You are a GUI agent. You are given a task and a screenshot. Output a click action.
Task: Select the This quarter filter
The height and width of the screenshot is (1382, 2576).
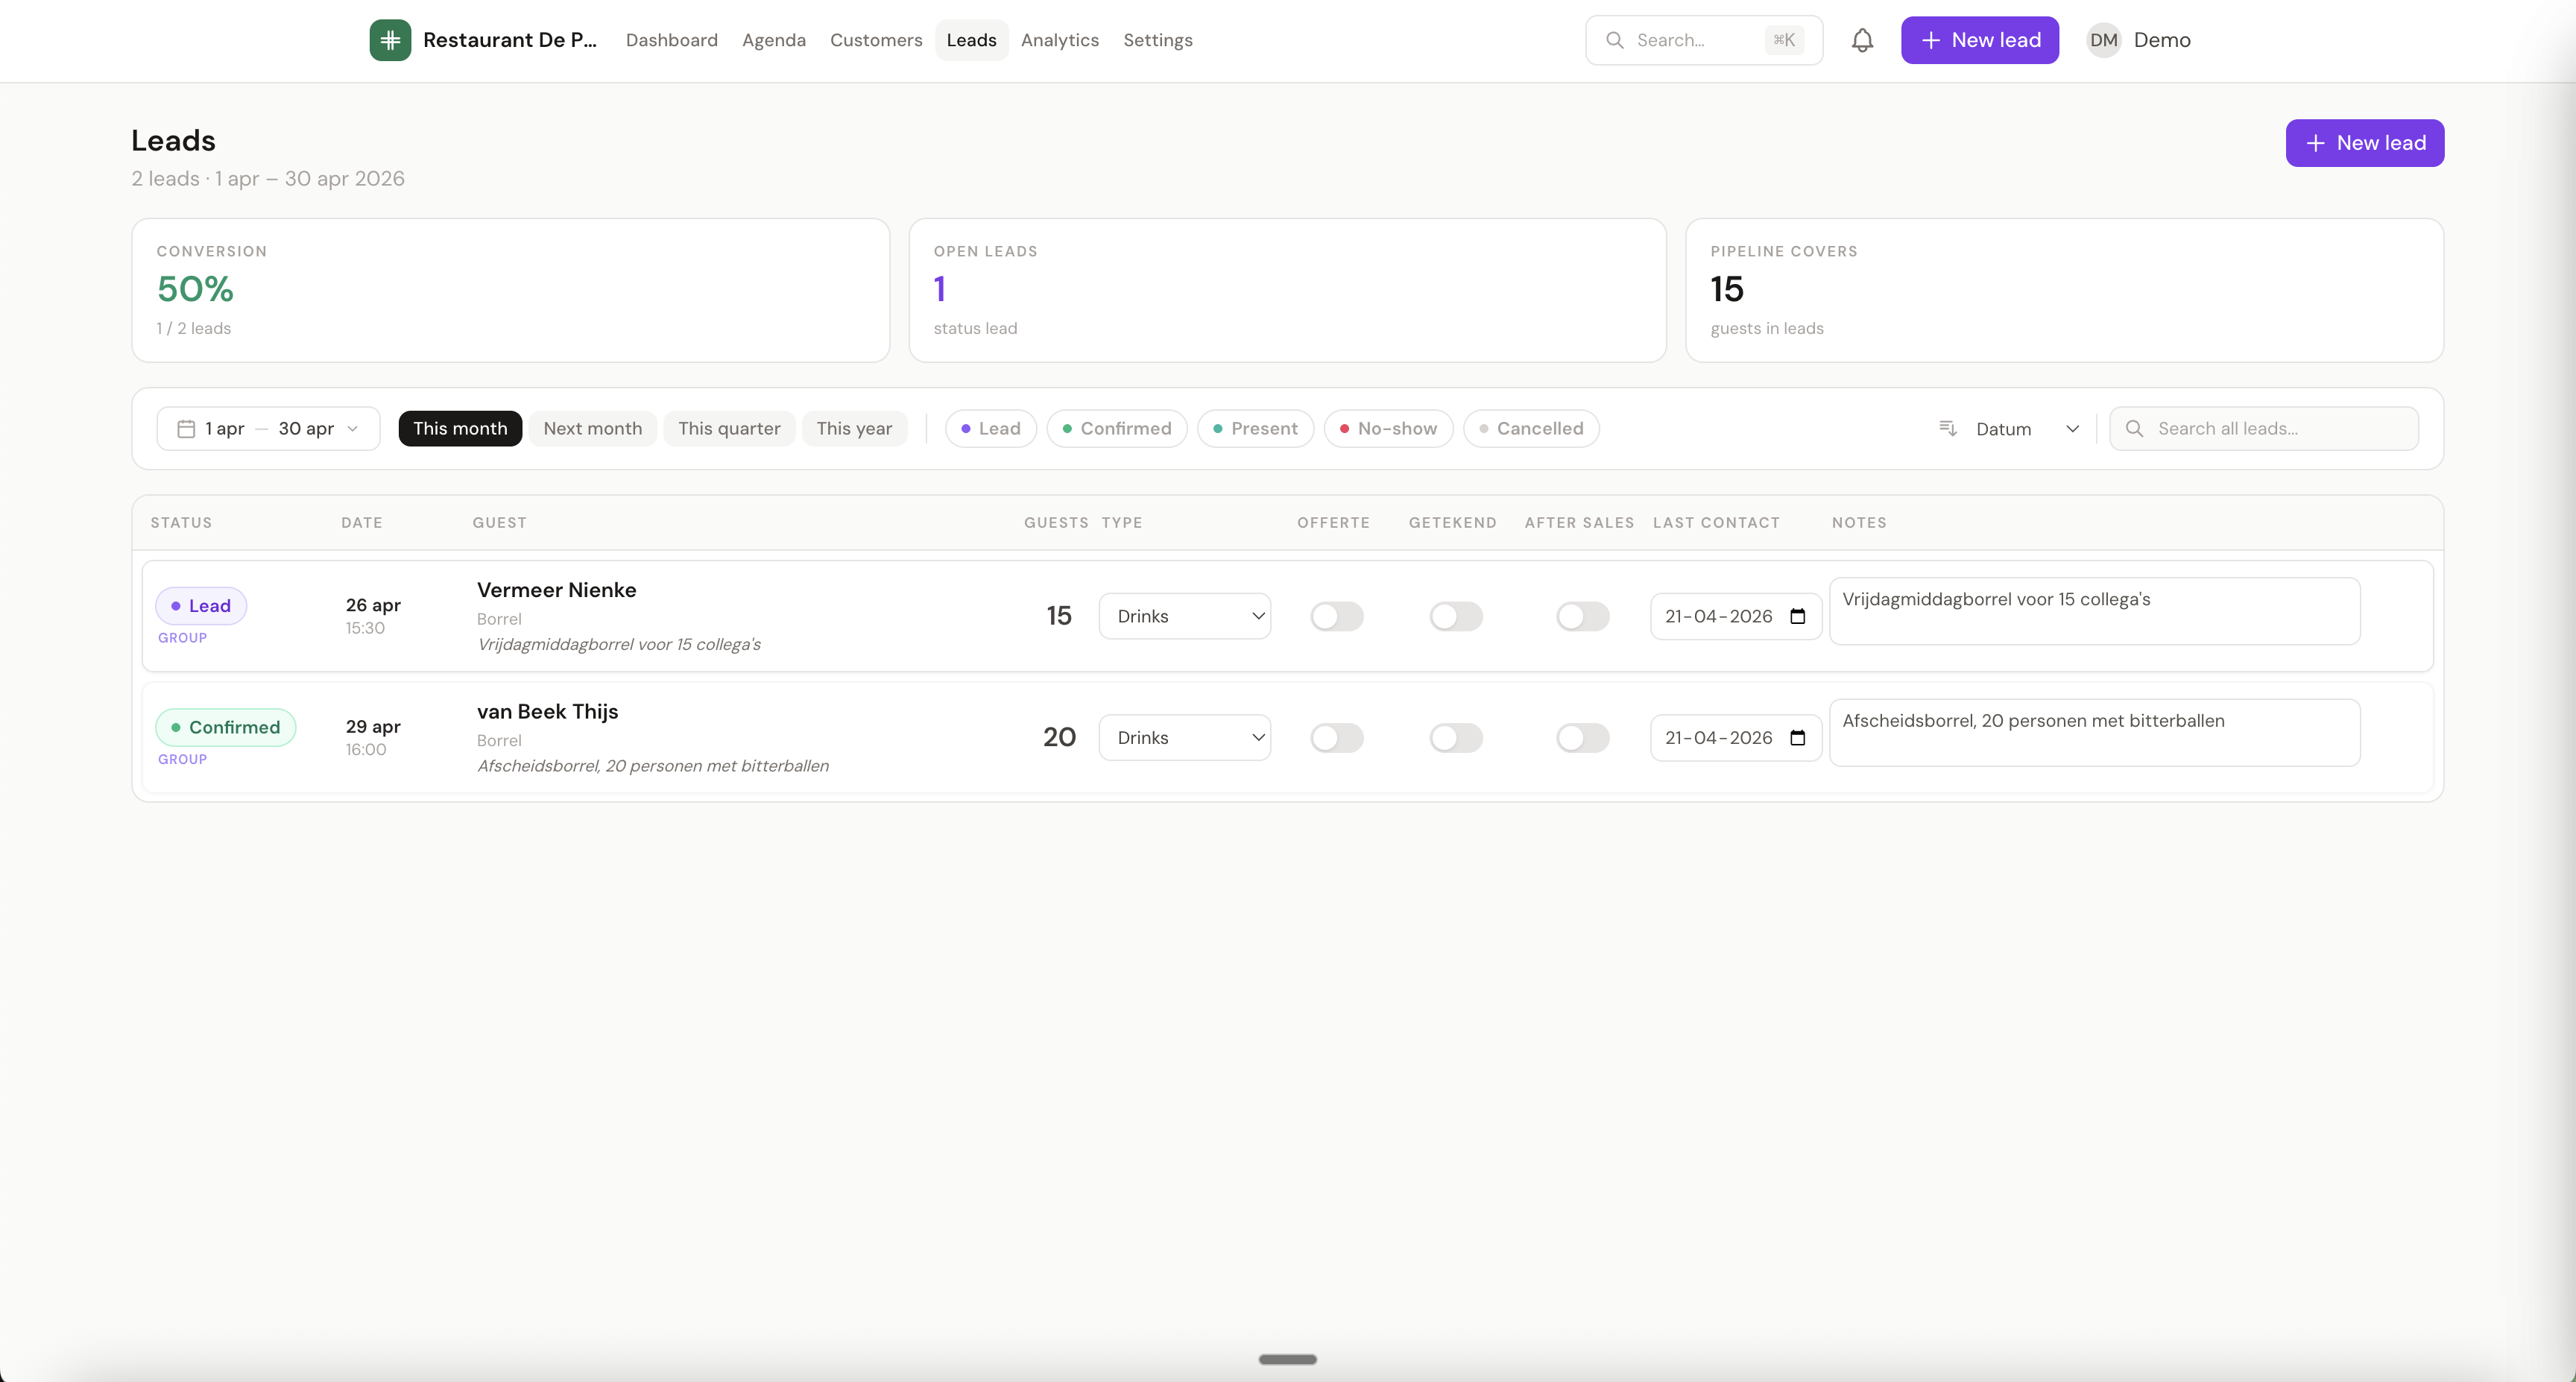(x=729, y=428)
